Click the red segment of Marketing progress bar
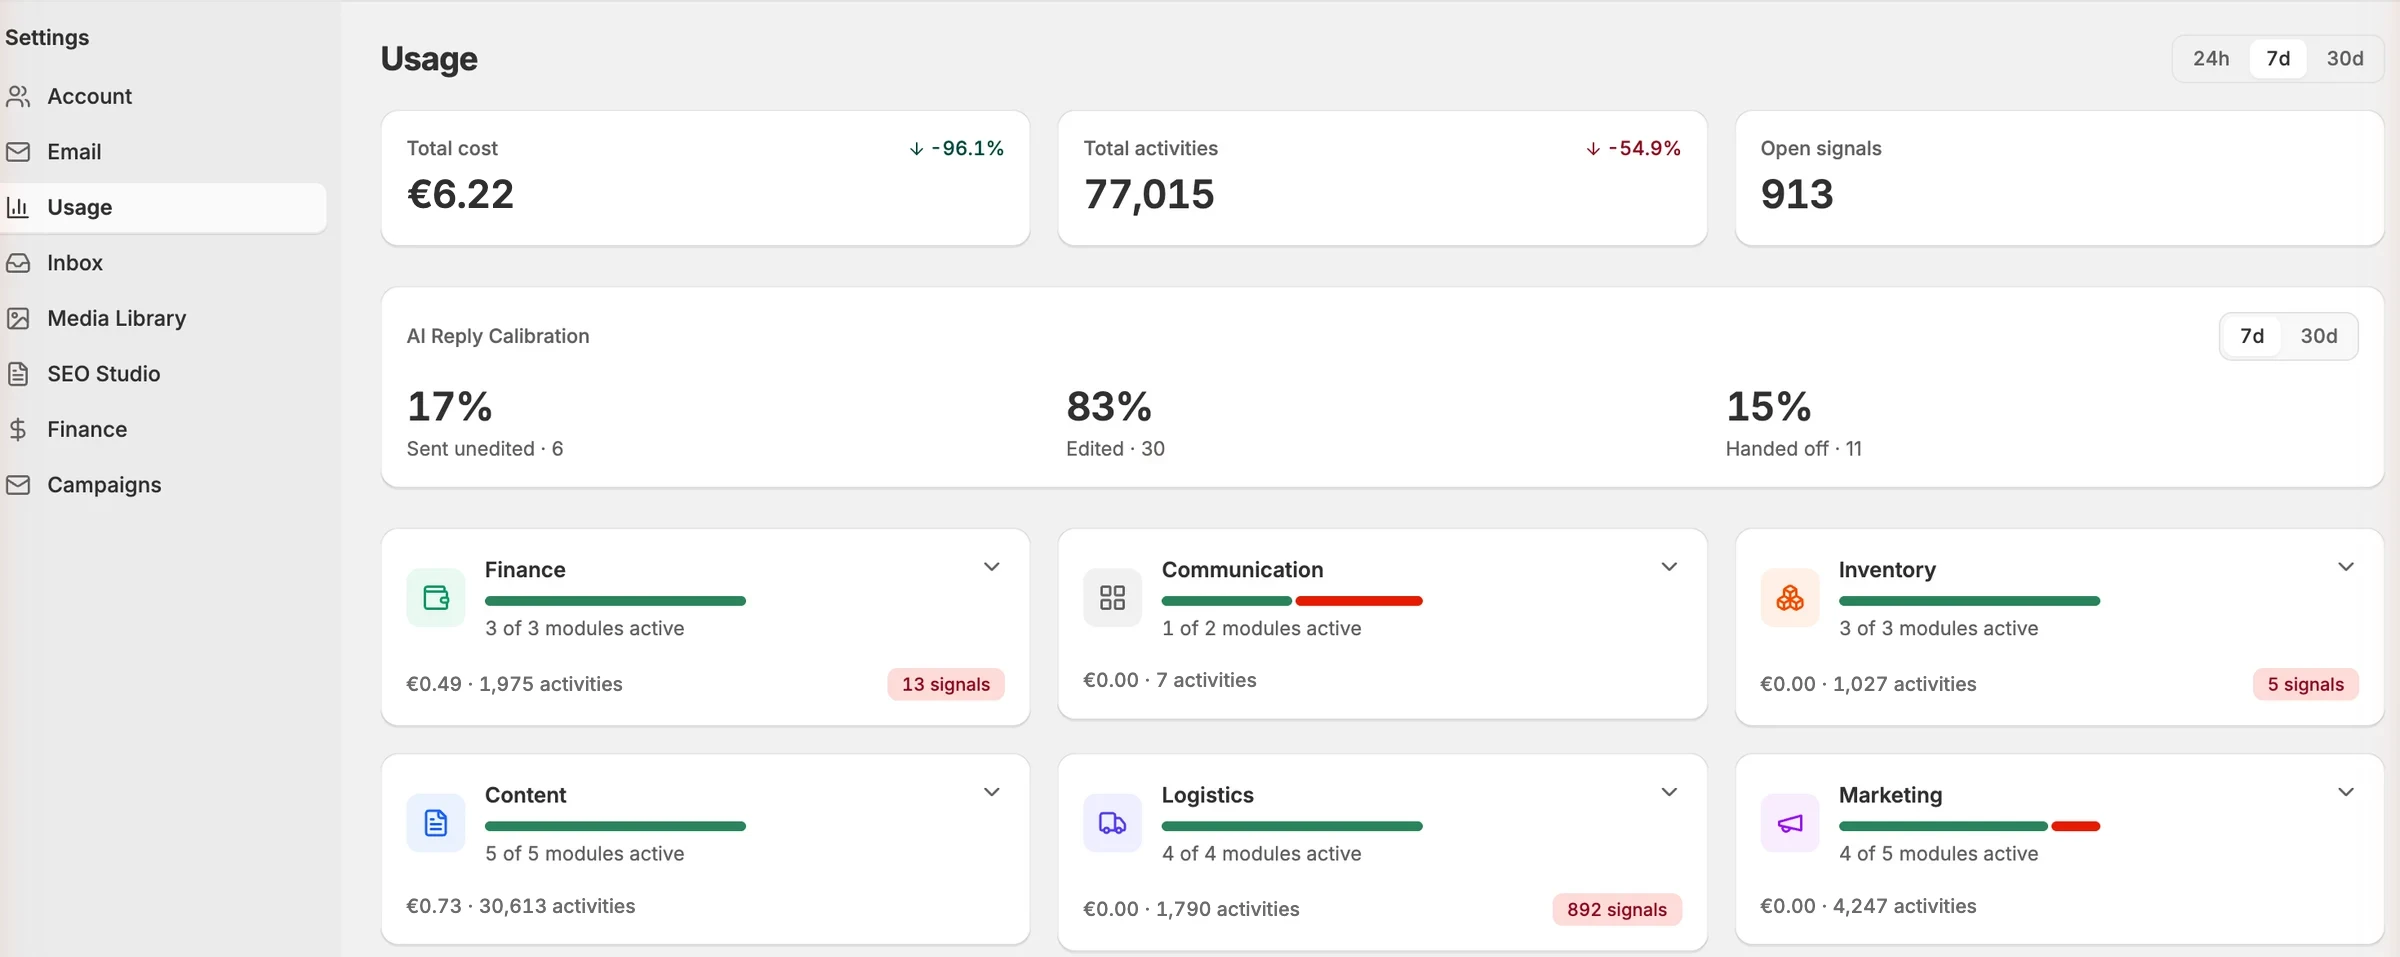2400x957 pixels. pyautogui.click(x=2076, y=826)
